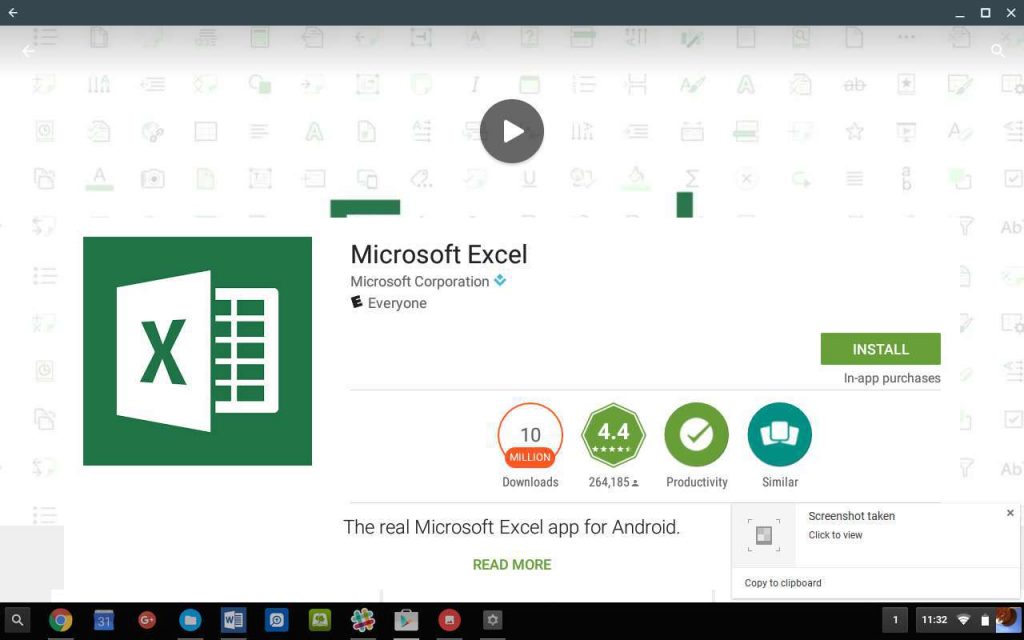Play the Microsoft Excel preview video
The image size is (1024, 640).
point(512,131)
